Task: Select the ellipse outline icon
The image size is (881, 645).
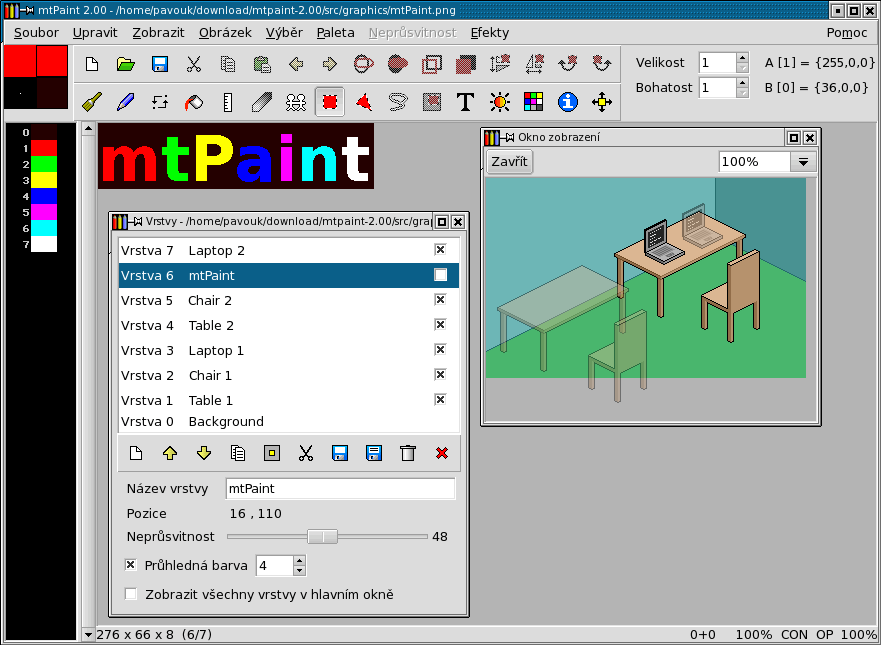Action: coord(364,64)
